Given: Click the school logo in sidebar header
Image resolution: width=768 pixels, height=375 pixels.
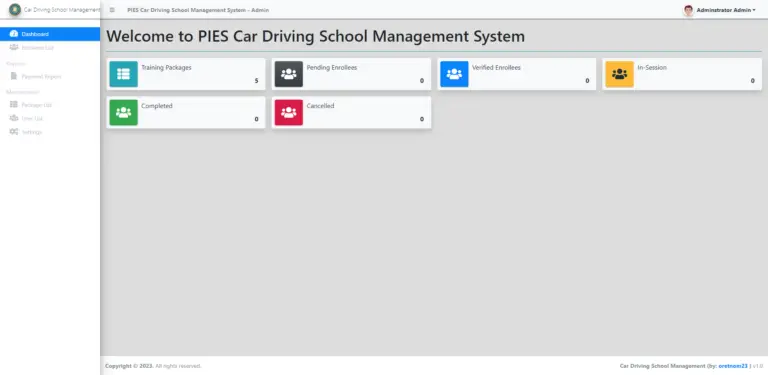Looking at the screenshot, I should pyautogui.click(x=15, y=9).
